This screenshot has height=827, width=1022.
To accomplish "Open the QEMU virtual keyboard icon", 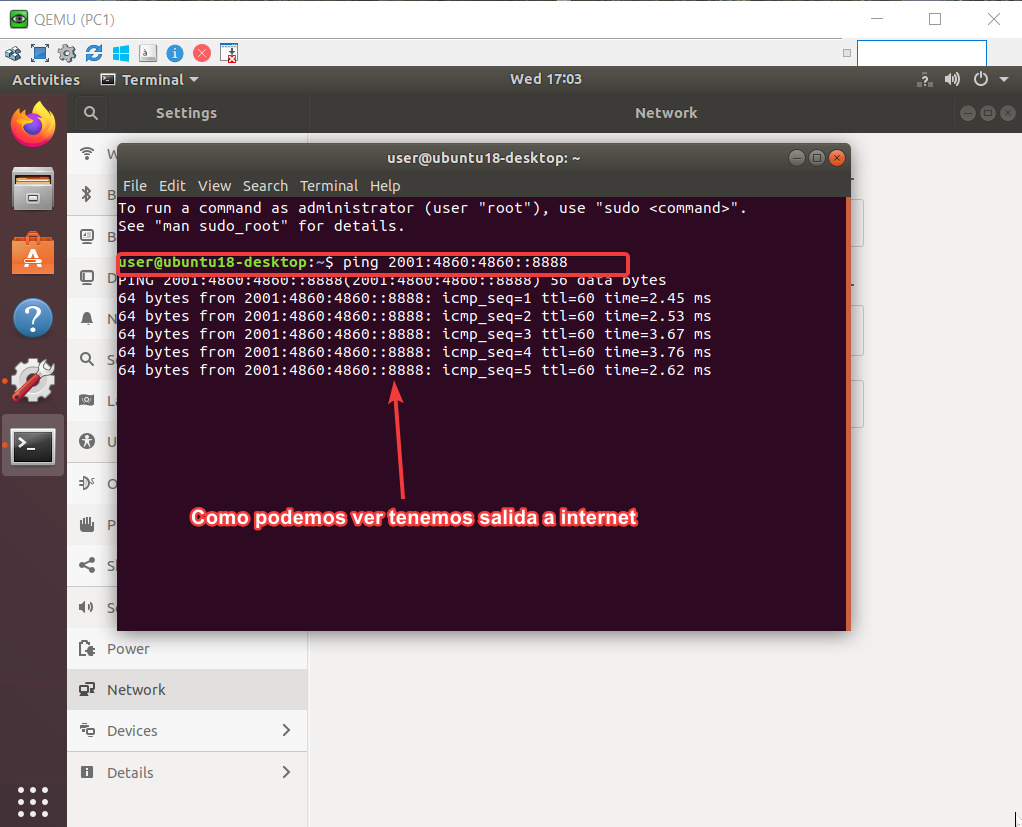I will click(148, 52).
